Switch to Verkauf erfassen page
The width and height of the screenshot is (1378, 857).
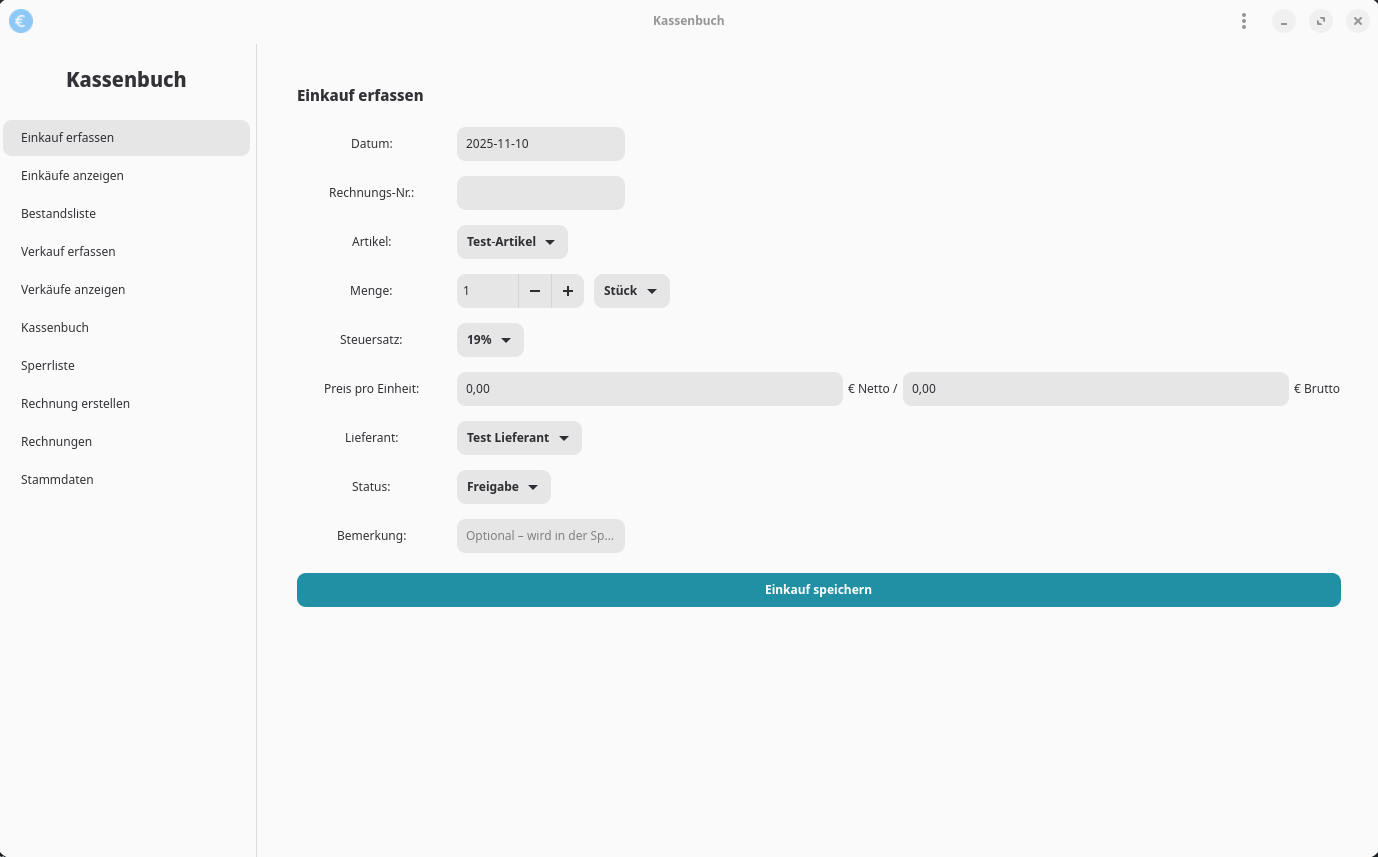click(68, 252)
